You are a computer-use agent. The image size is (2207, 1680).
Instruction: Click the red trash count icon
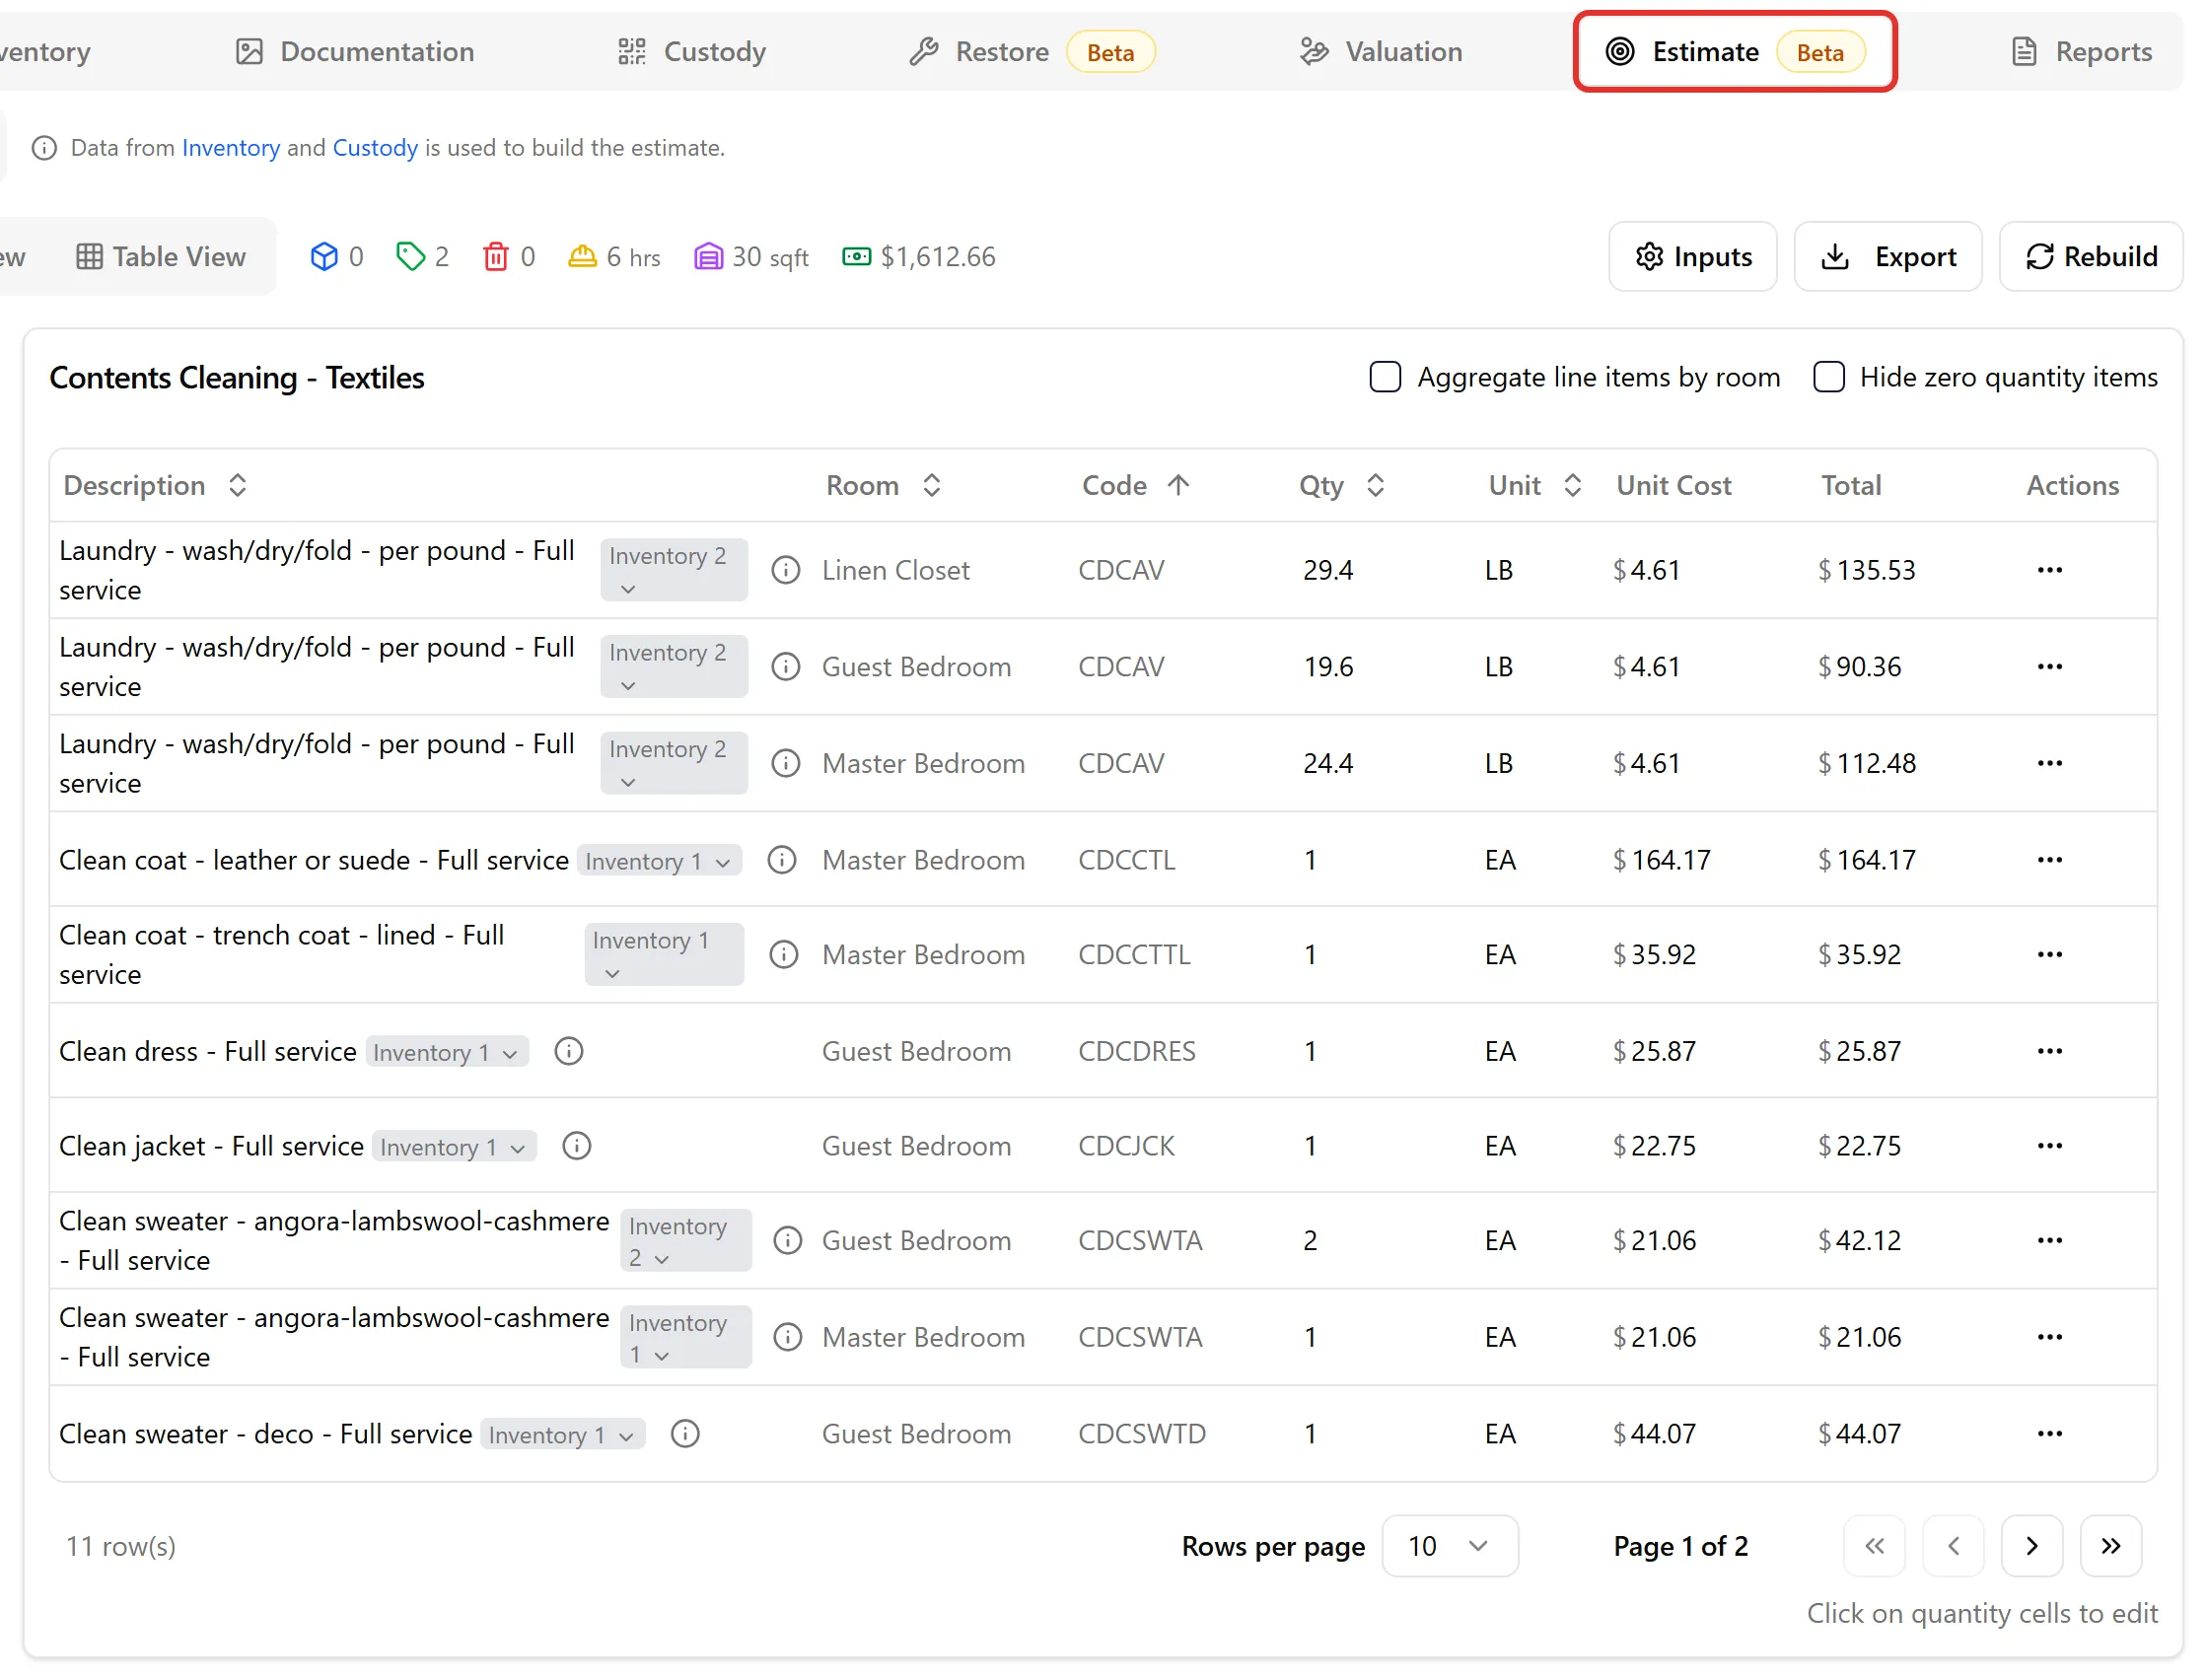pyautogui.click(x=496, y=257)
